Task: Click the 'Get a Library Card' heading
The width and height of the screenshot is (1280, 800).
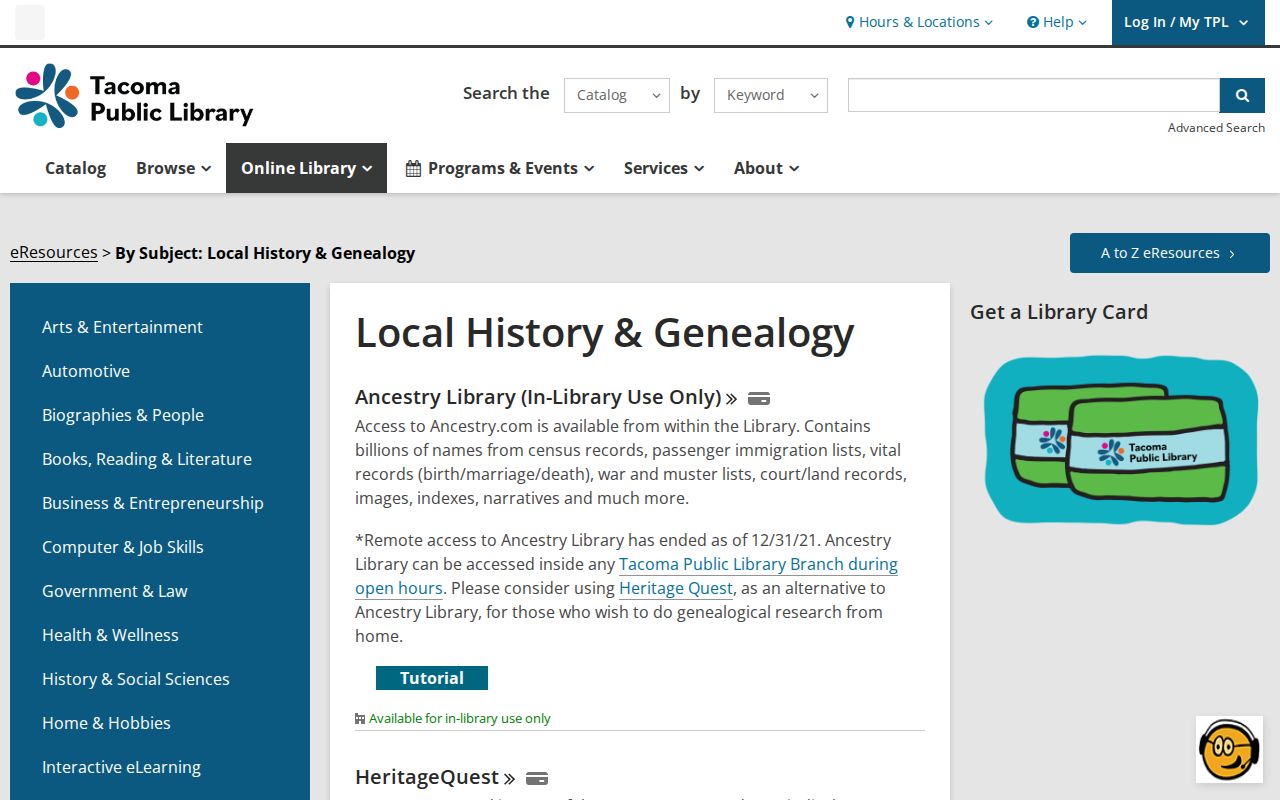Action: point(1059,312)
